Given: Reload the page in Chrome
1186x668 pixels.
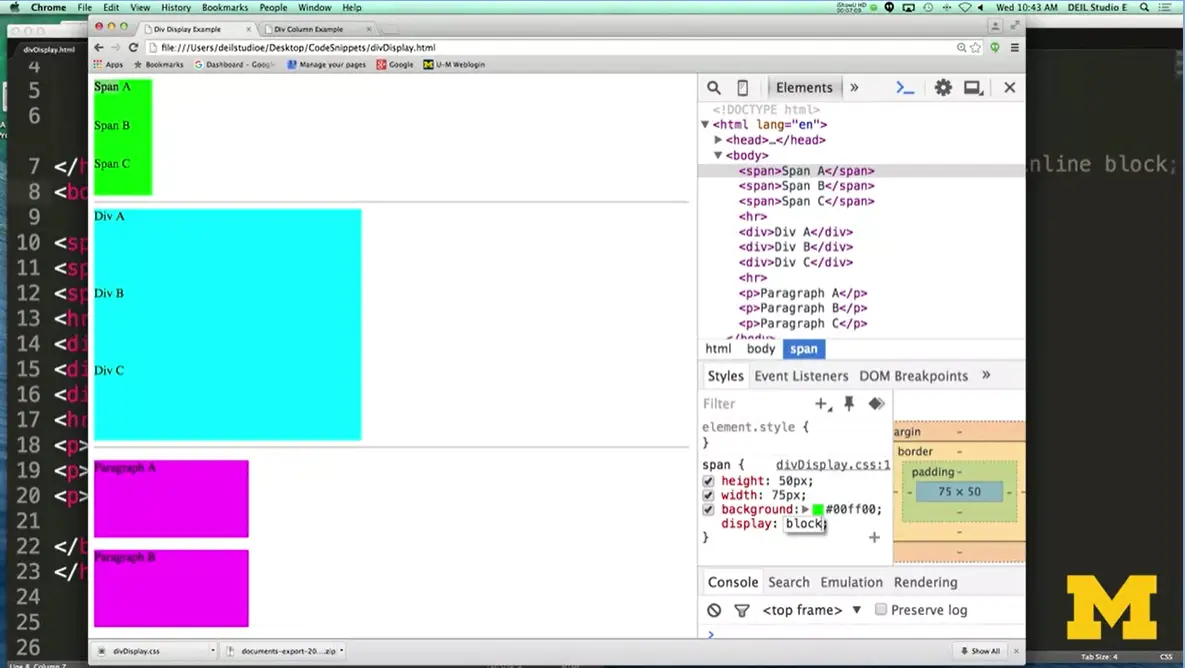Looking at the screenshot, I should pyautogui.click(x=133, y=47).
